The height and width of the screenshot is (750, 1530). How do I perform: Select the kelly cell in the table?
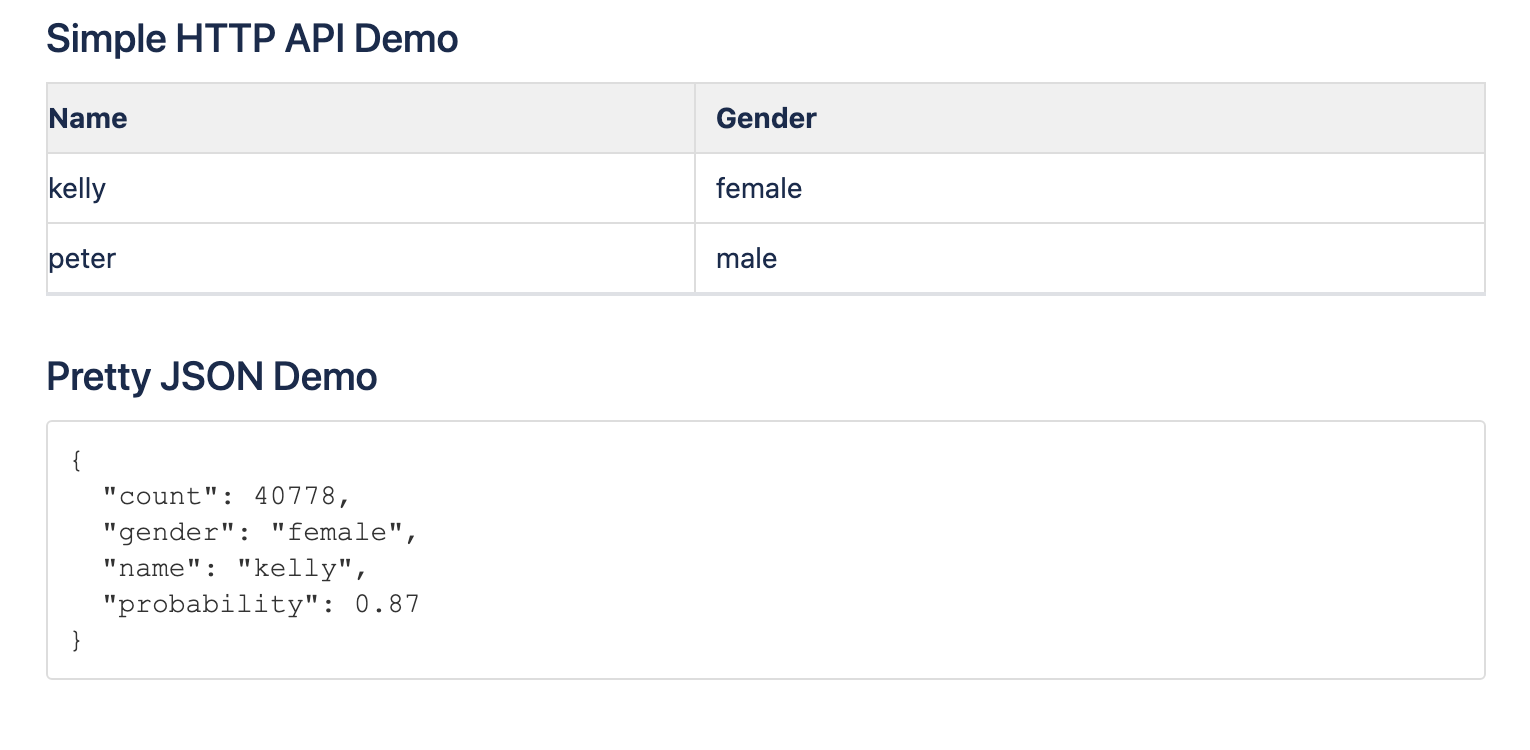(77, 188)
